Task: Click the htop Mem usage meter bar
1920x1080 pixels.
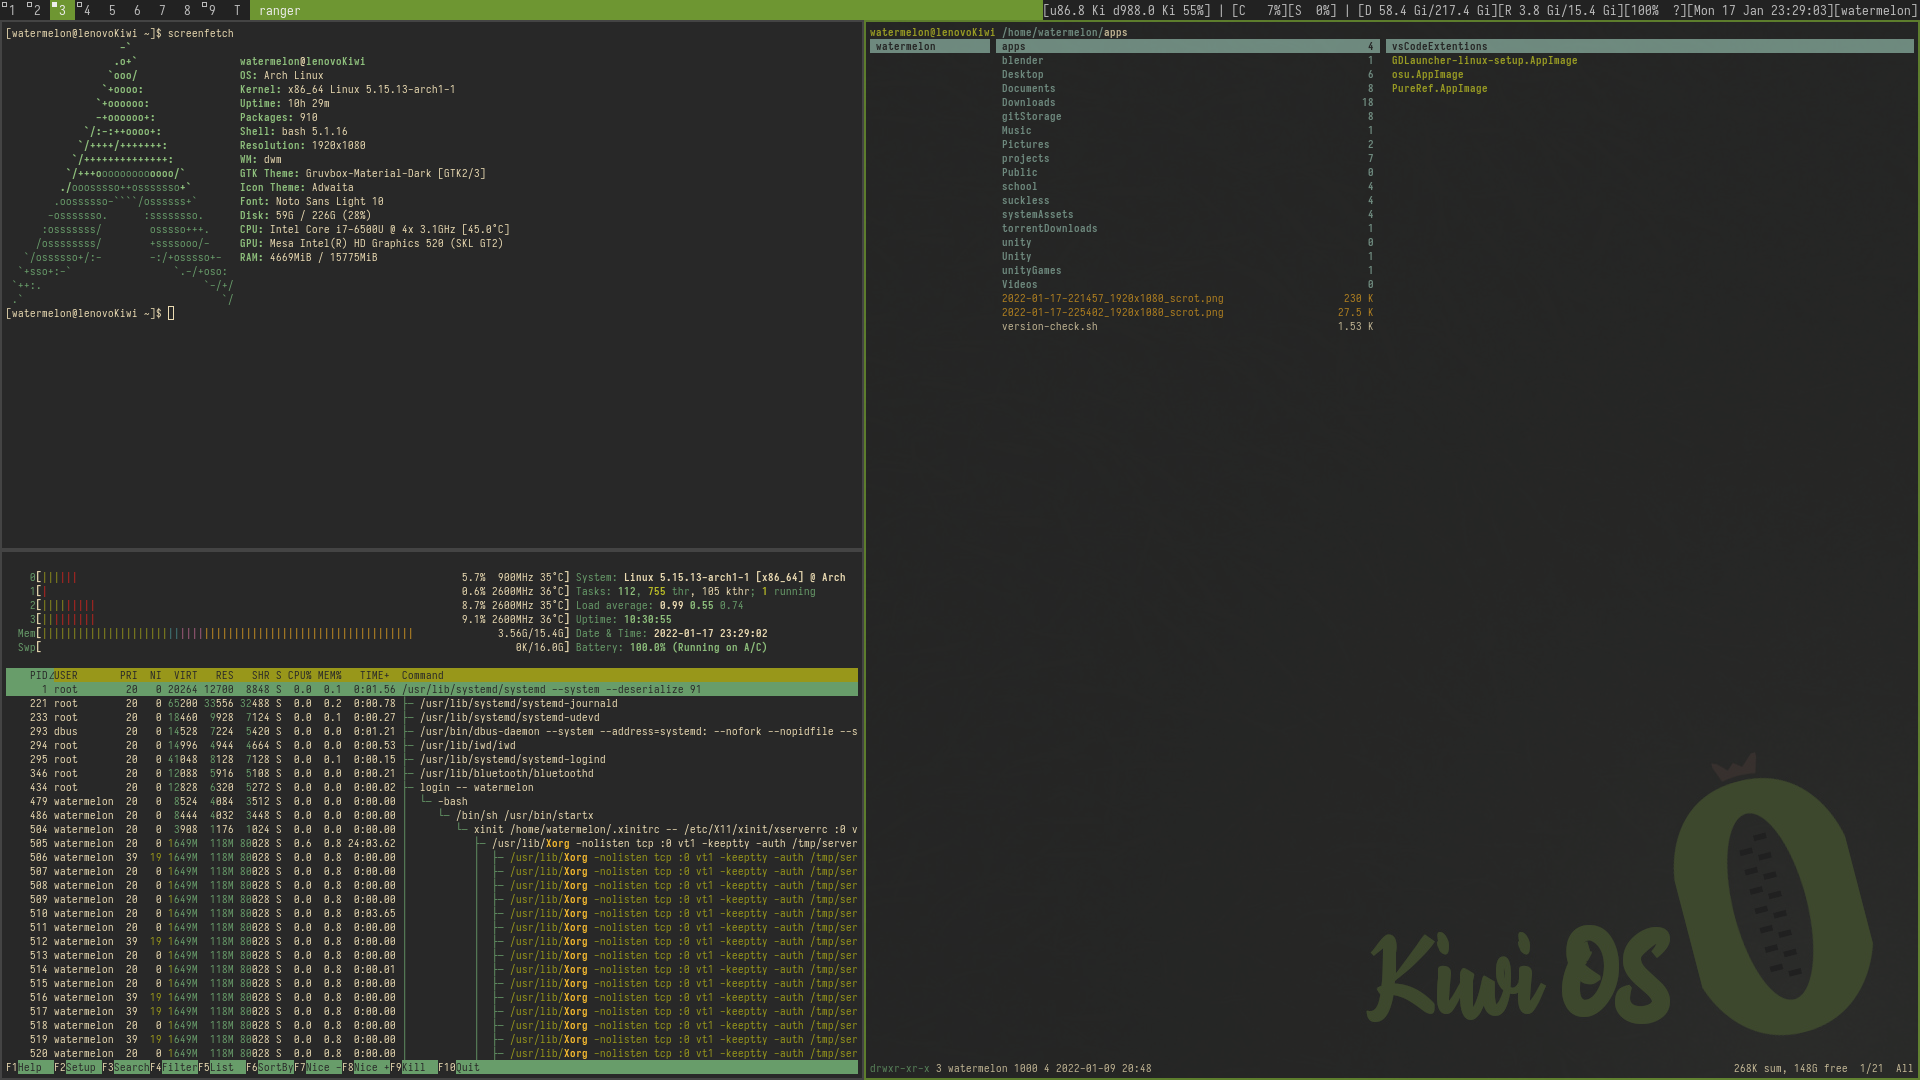Action: [x=293, y=634]
